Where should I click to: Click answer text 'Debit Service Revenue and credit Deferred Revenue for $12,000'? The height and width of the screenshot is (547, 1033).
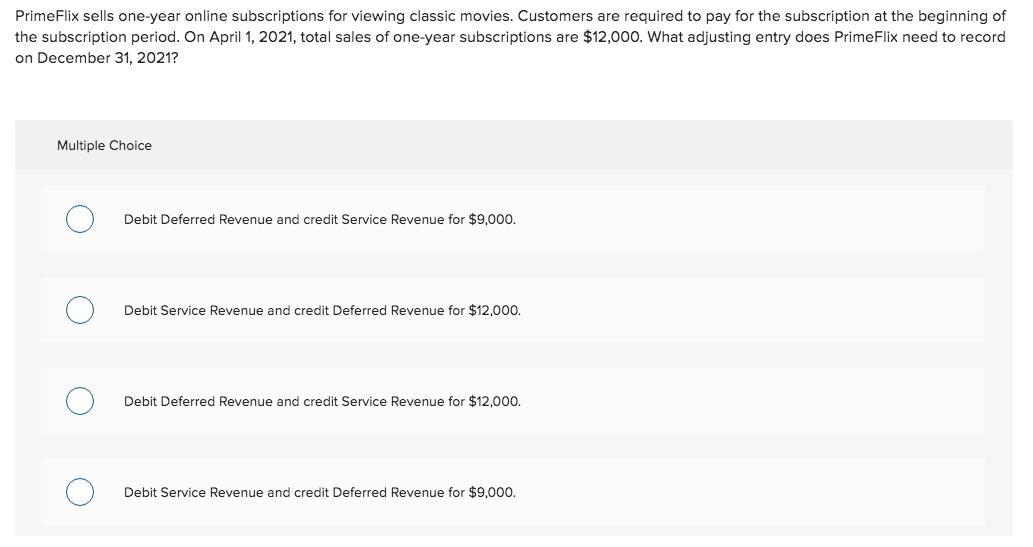pos(322,310)
